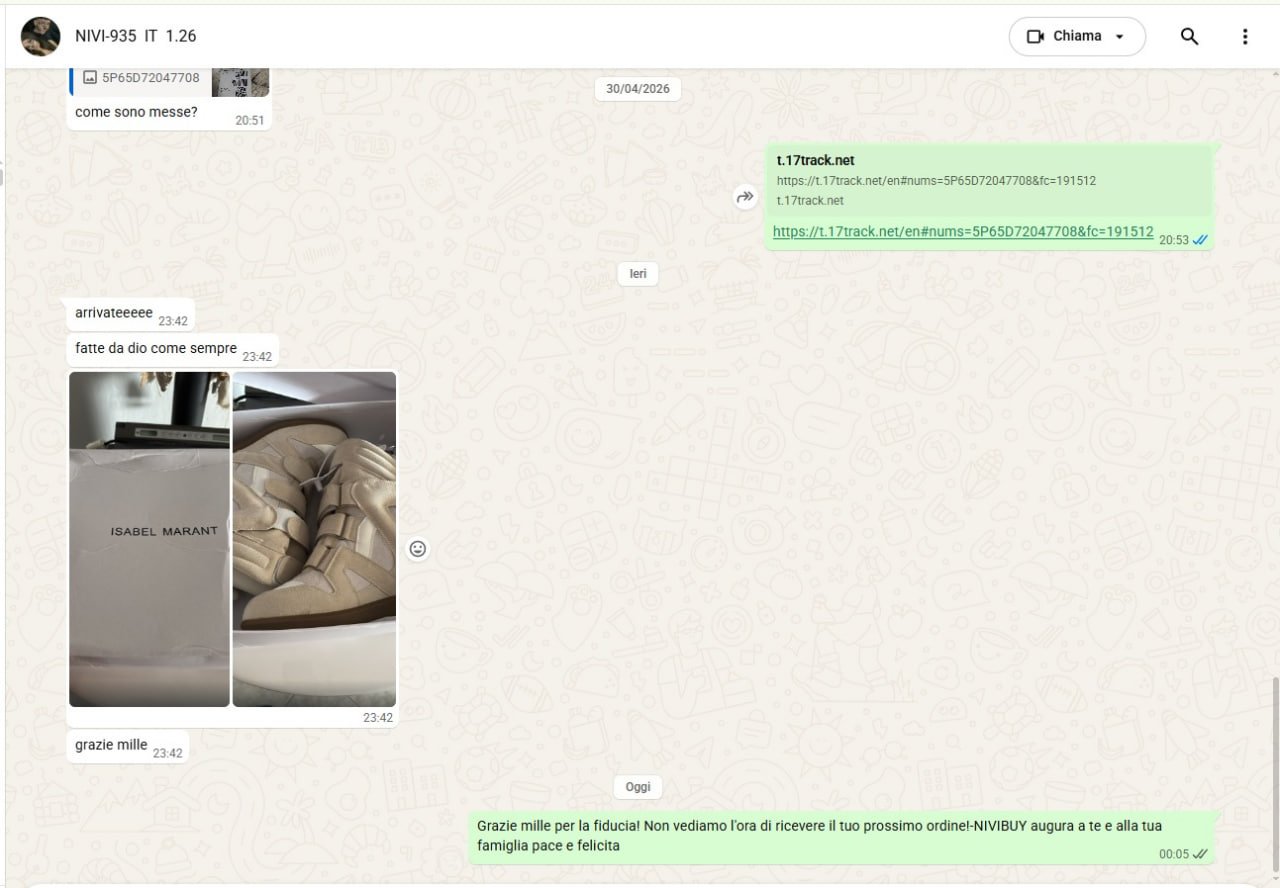Click contact name NIVI-935 IT 1.26

coord(136,36)
